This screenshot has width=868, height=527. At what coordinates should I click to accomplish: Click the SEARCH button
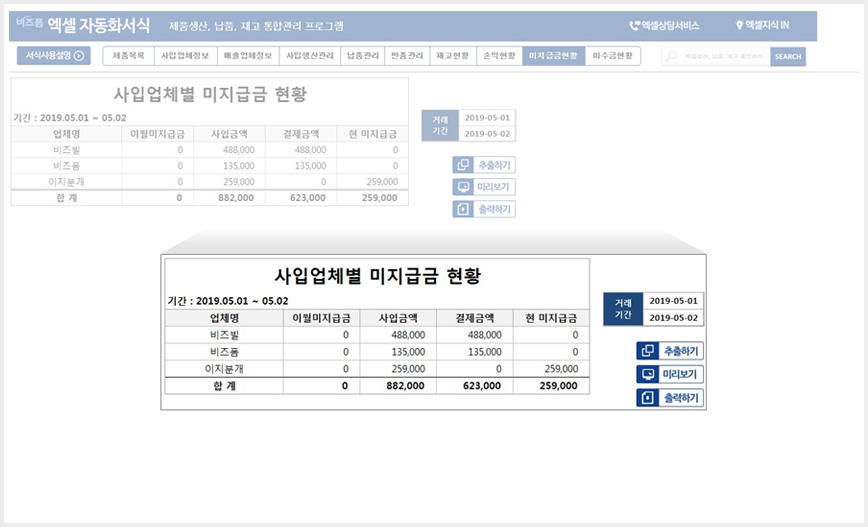coord(788,56)
